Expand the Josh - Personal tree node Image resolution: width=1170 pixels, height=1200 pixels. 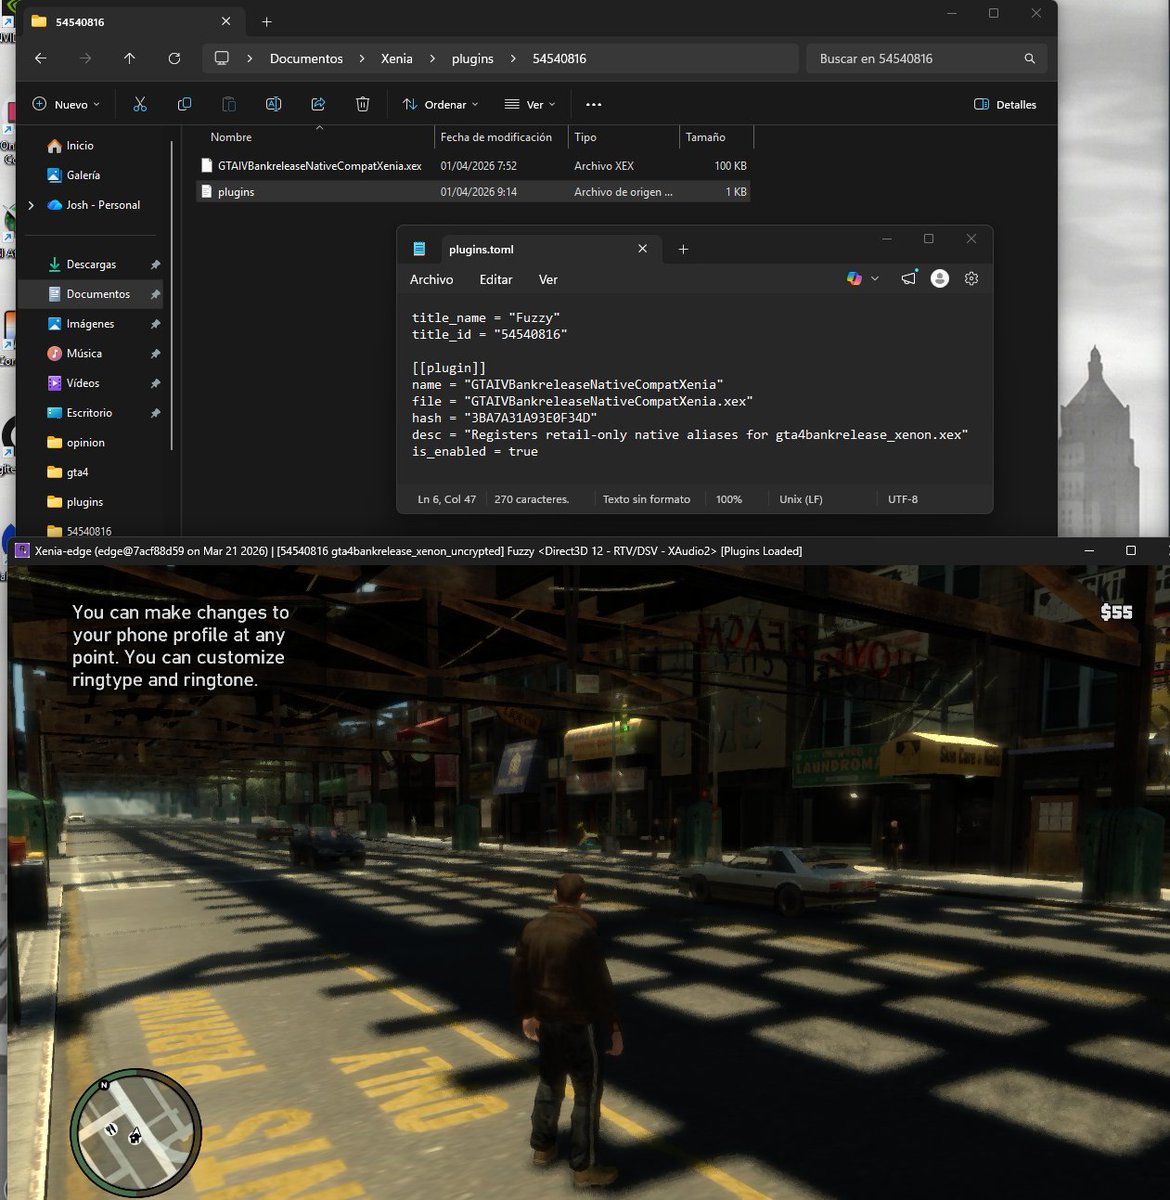point(31,205)
